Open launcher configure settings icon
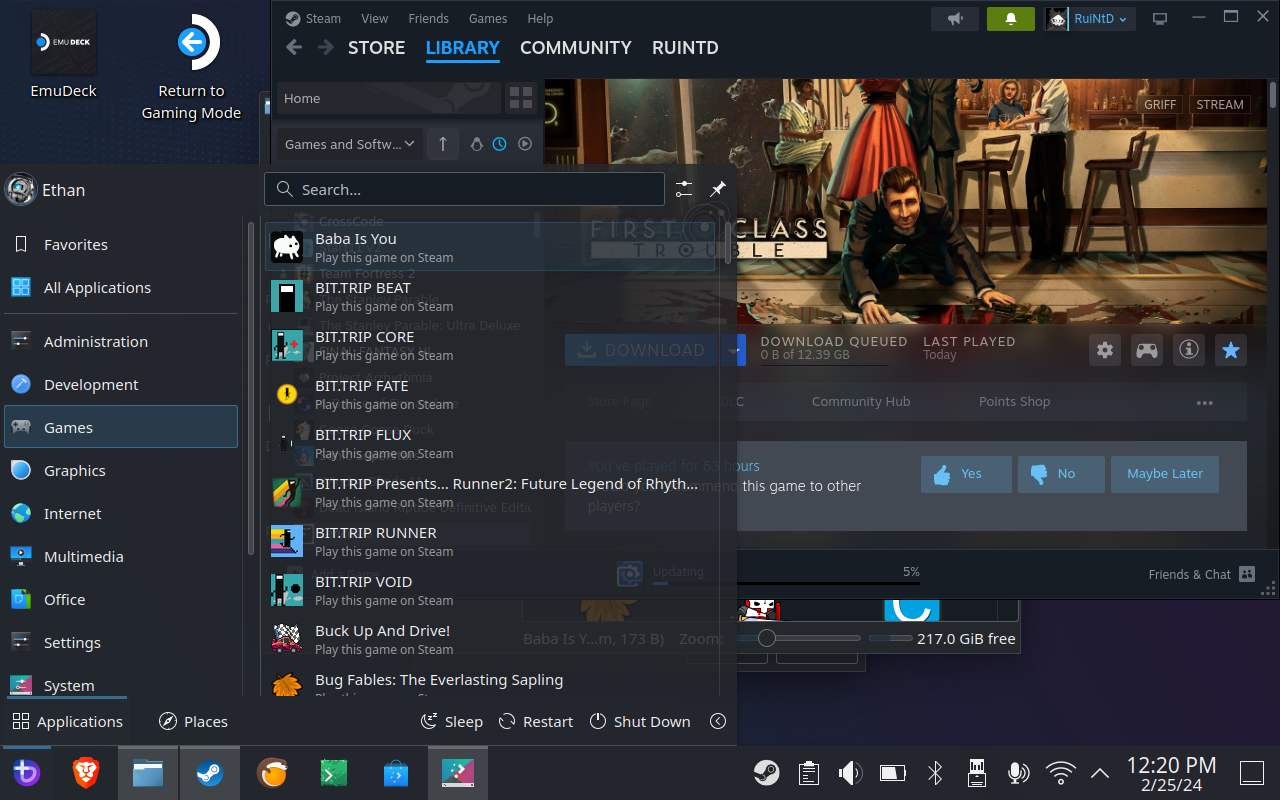 point(684,189)
